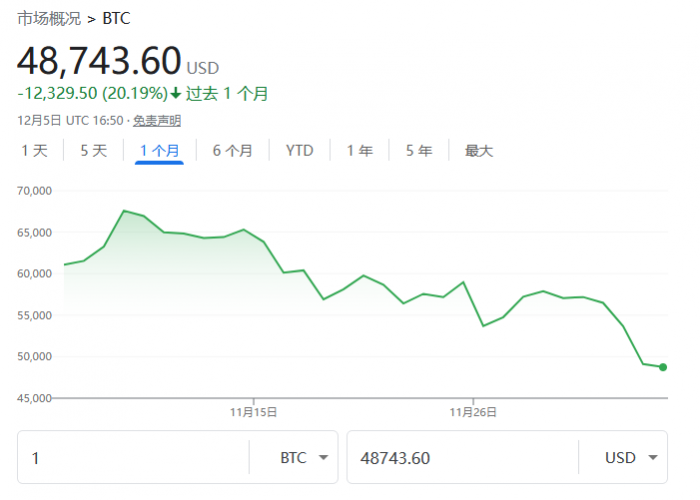Select the 1 年 range tab
The width and height of the screenshot is (700, 500).
click(360, 151)
